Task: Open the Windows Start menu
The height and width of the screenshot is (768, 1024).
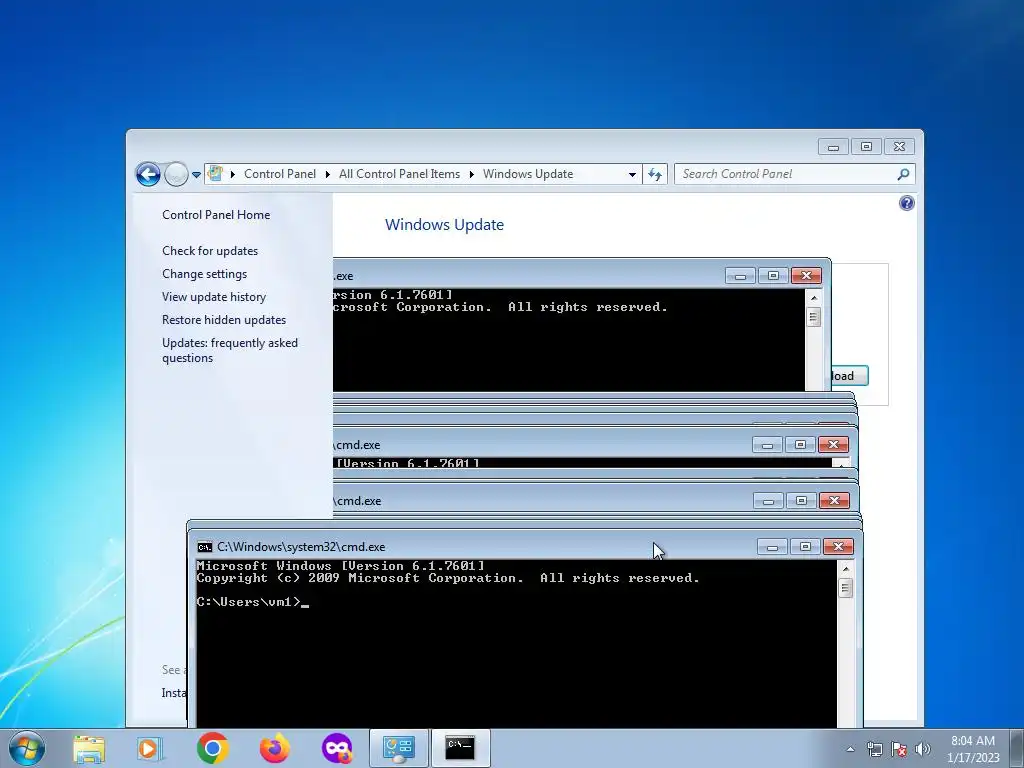Action: tap(27, 748)
